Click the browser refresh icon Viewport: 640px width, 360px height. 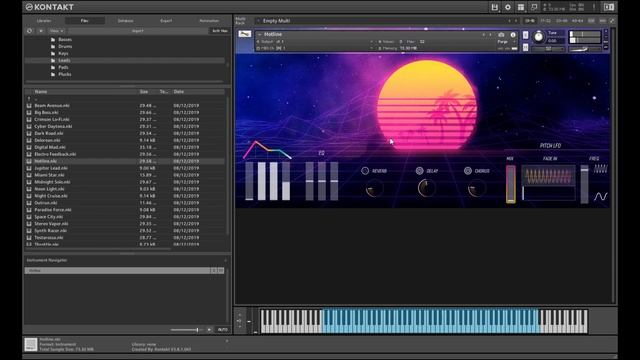pos(29,31)
